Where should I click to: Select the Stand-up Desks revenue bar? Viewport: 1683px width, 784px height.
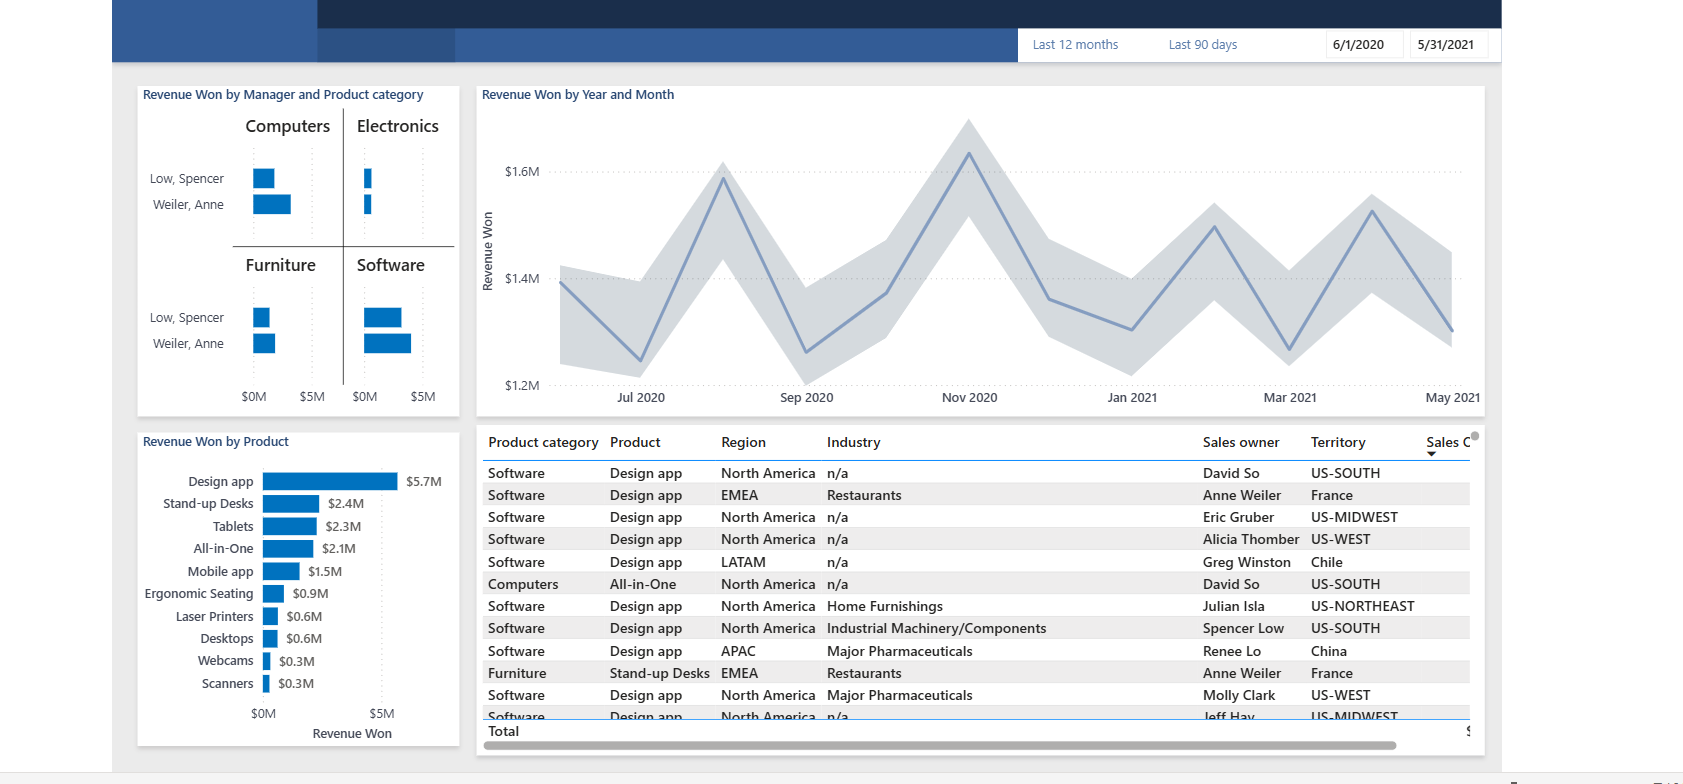tap(291, 504)
